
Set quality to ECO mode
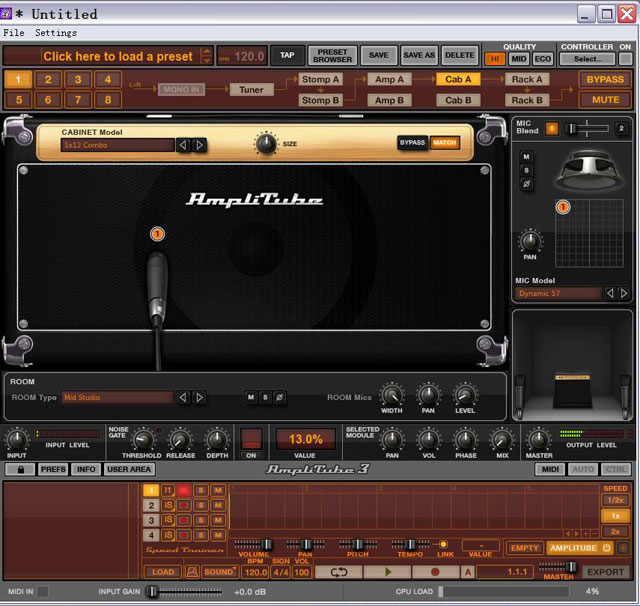tap(541, 59)
